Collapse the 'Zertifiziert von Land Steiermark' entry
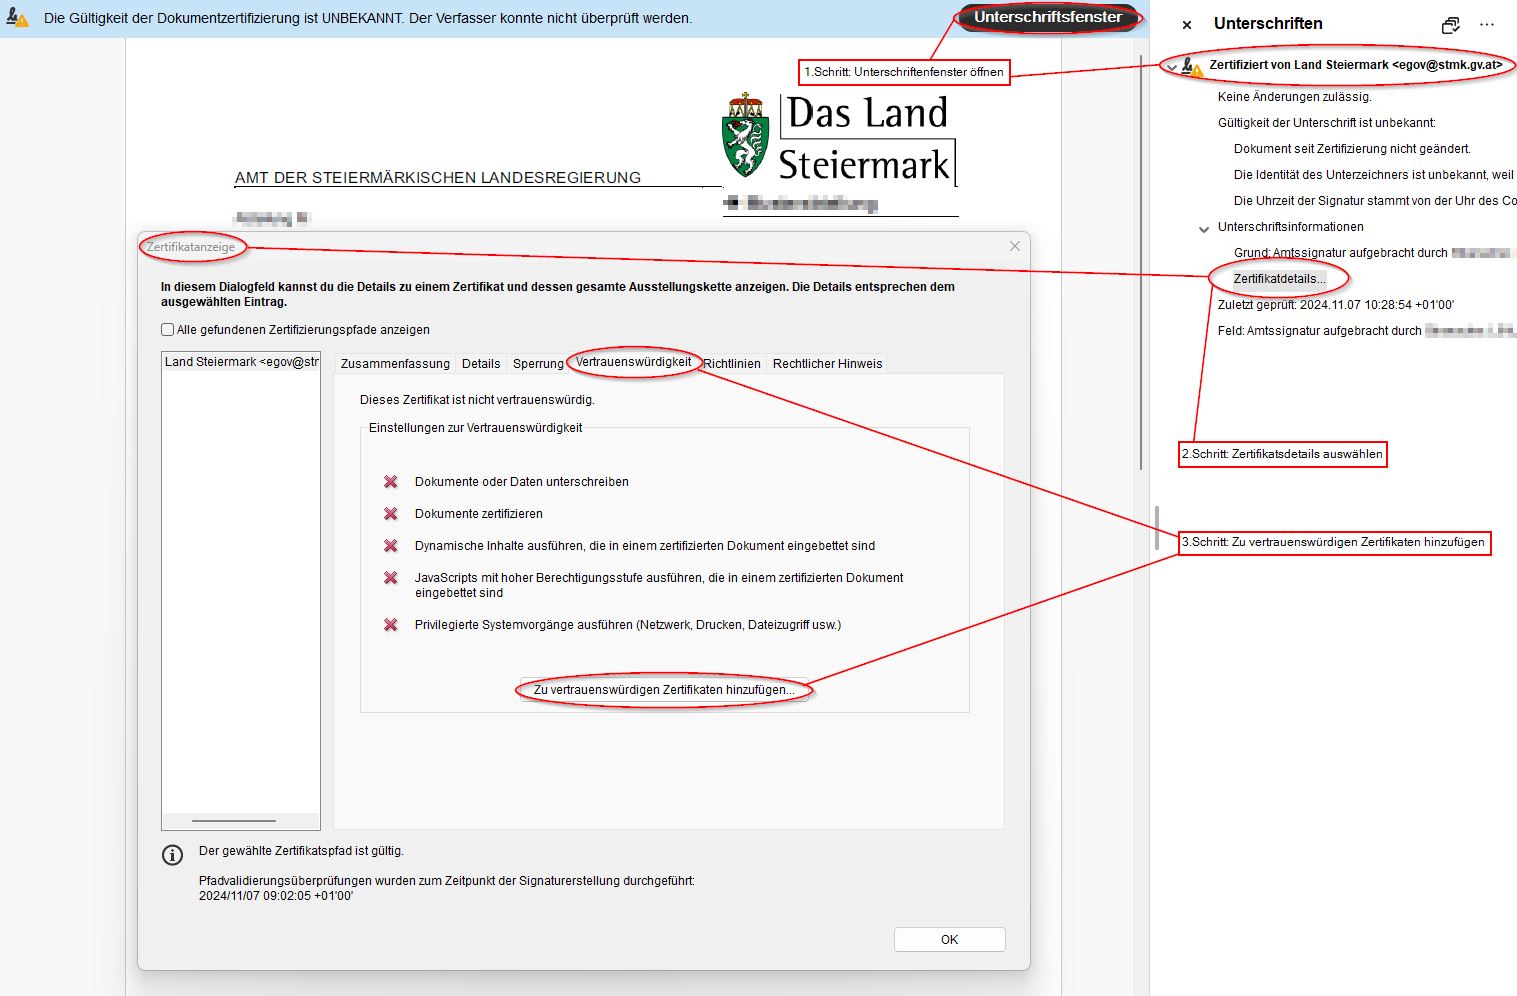 (1172, 66)
